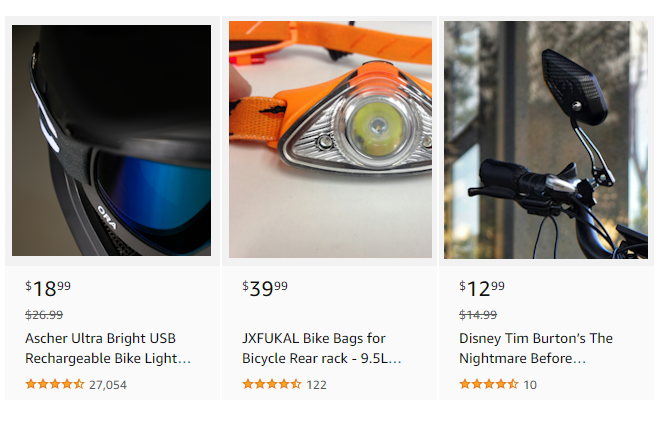This screenshot has width=655, height=436.
Task: View star rating for Disney Nightmare Before item
Action: pos(488,384)
